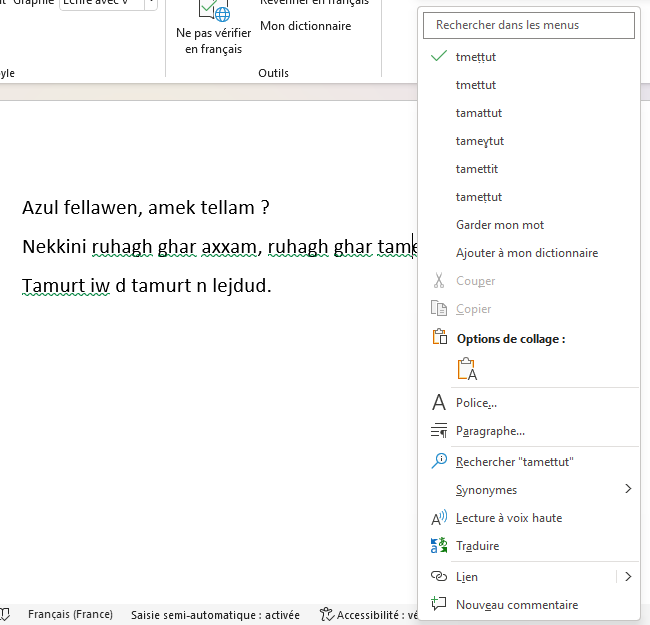The height and width of the screenshot is (625, 650).
Task: Open the Paragraphe settings
Action: pyautogui.click(x=490, y=431)
